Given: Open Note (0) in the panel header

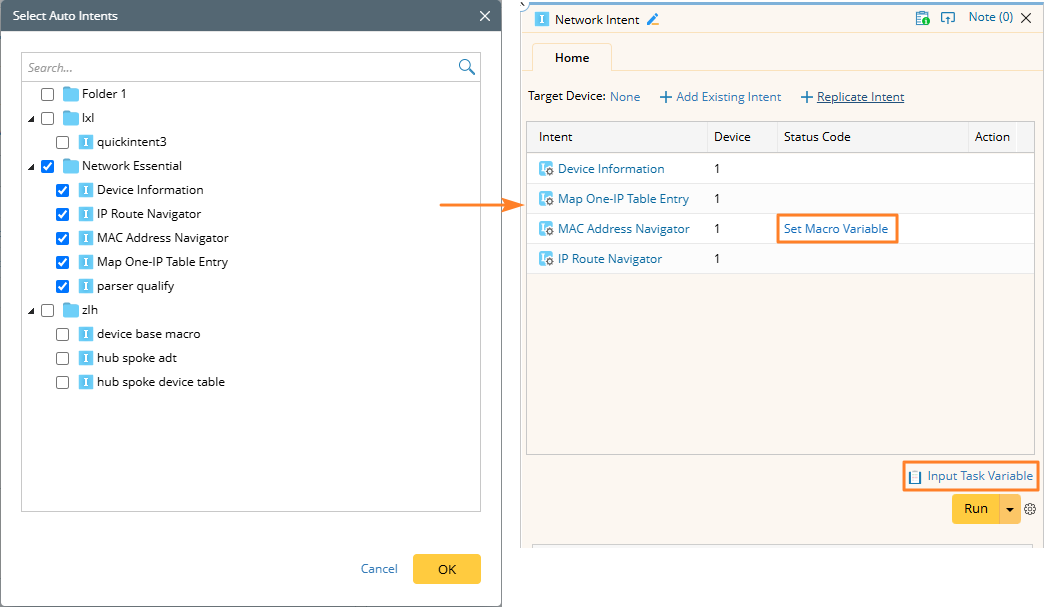Looking at the screenshot, I should click(990, 18).
